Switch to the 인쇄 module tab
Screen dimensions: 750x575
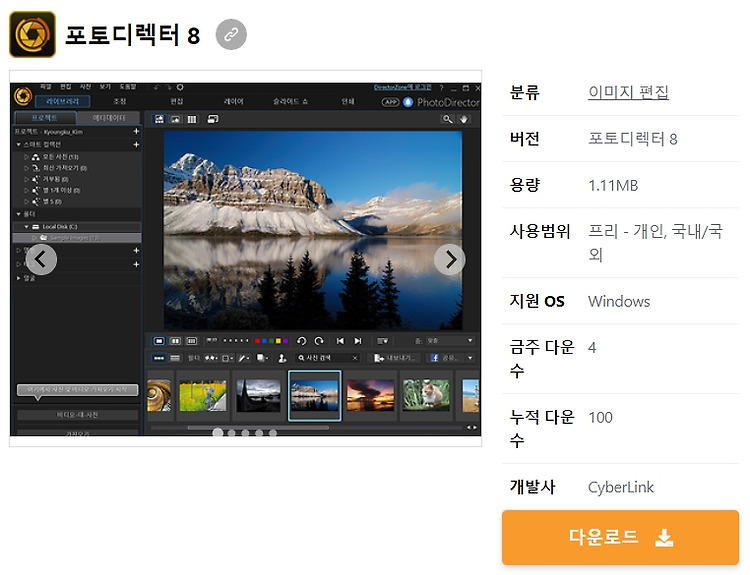pyautogui.click(x=348, y=101)
